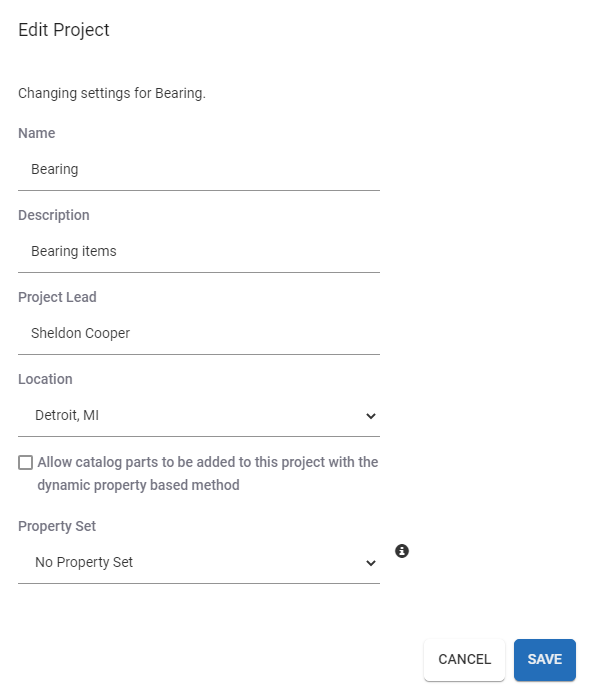Click the Name field label
This screenshot has height=699, width=593.
pyautogui.click(x=37, y=133)
